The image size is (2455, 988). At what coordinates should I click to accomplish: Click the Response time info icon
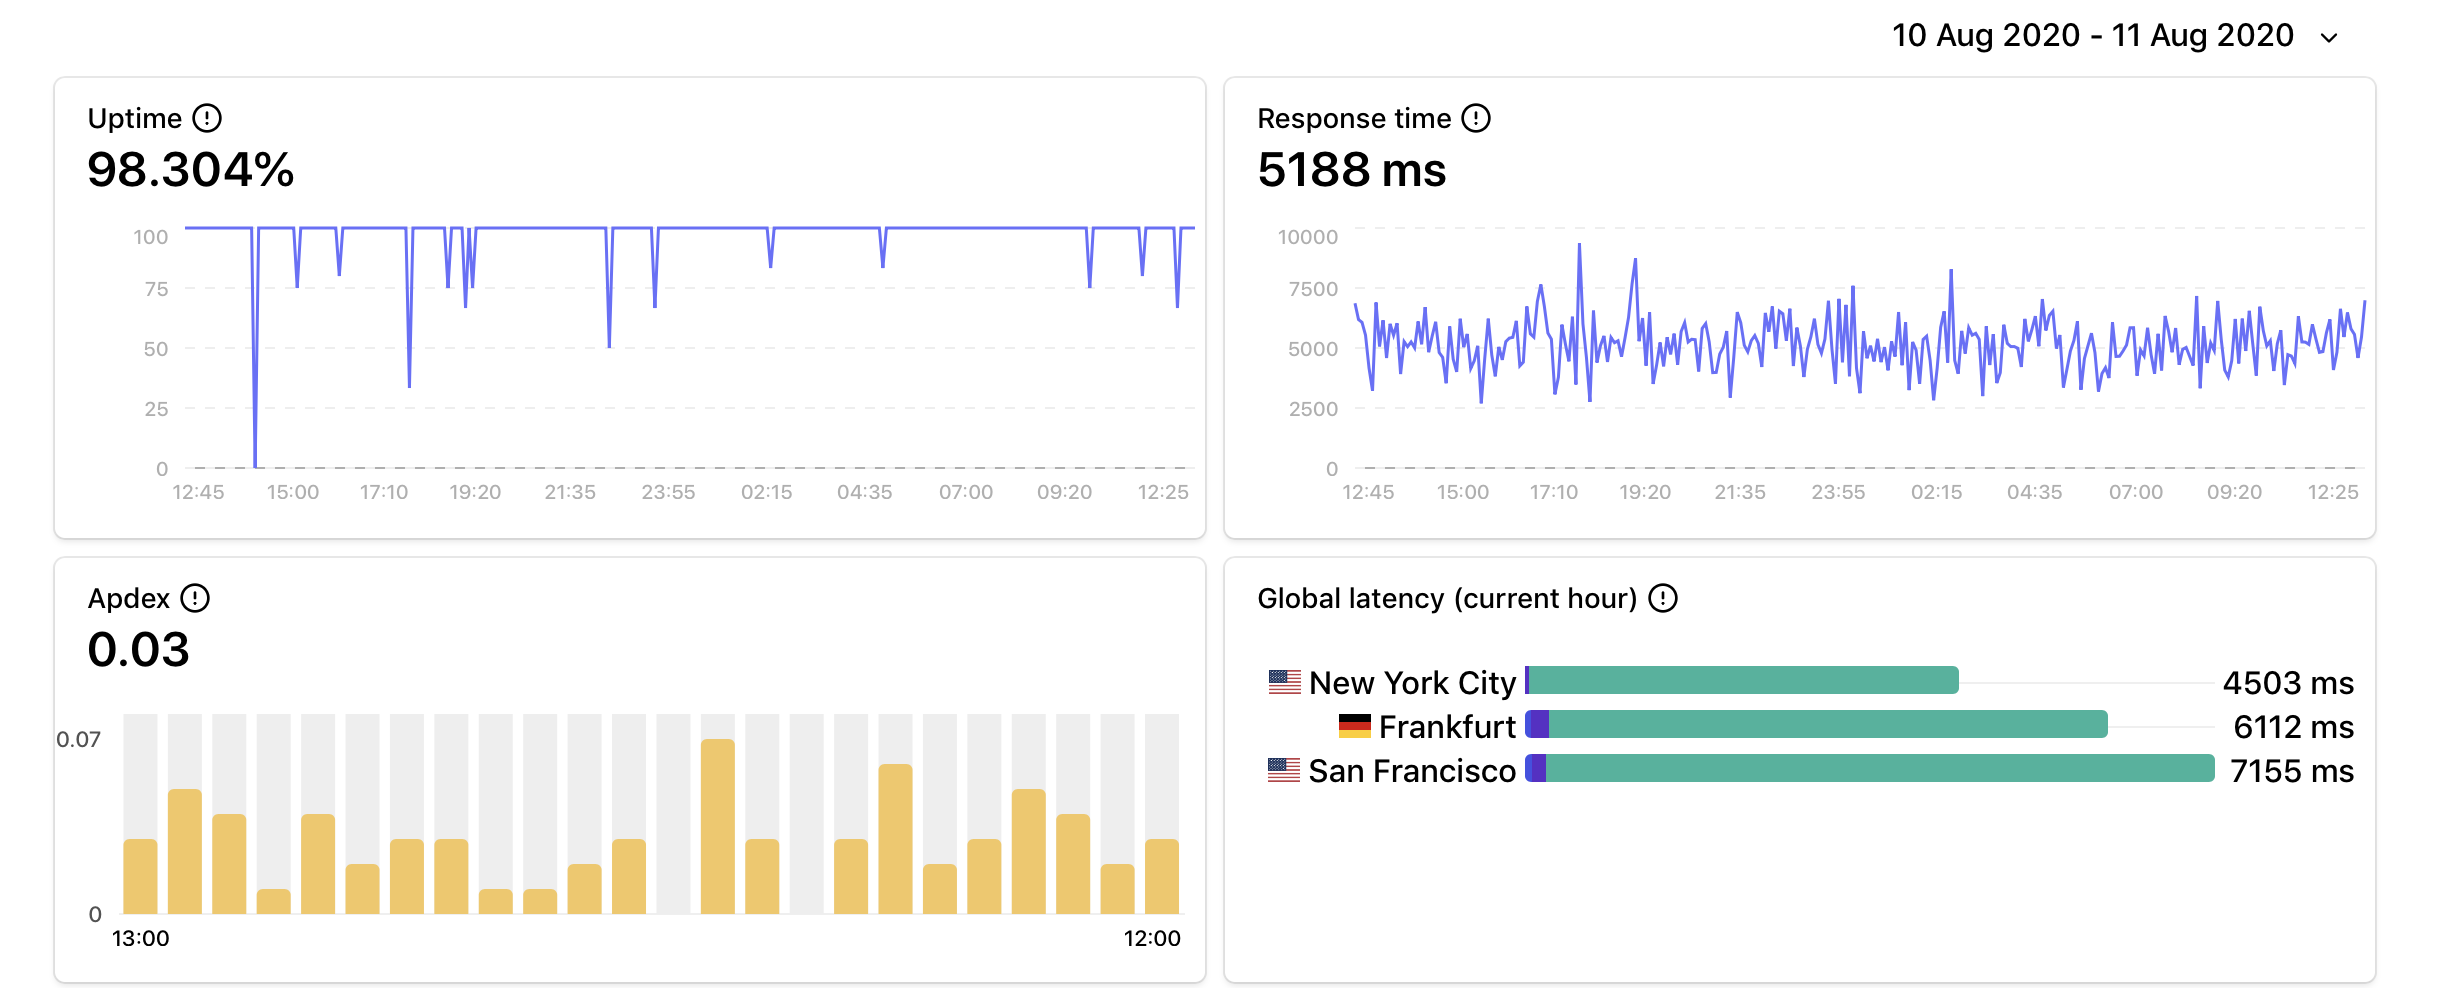(x=1475, y=119)
